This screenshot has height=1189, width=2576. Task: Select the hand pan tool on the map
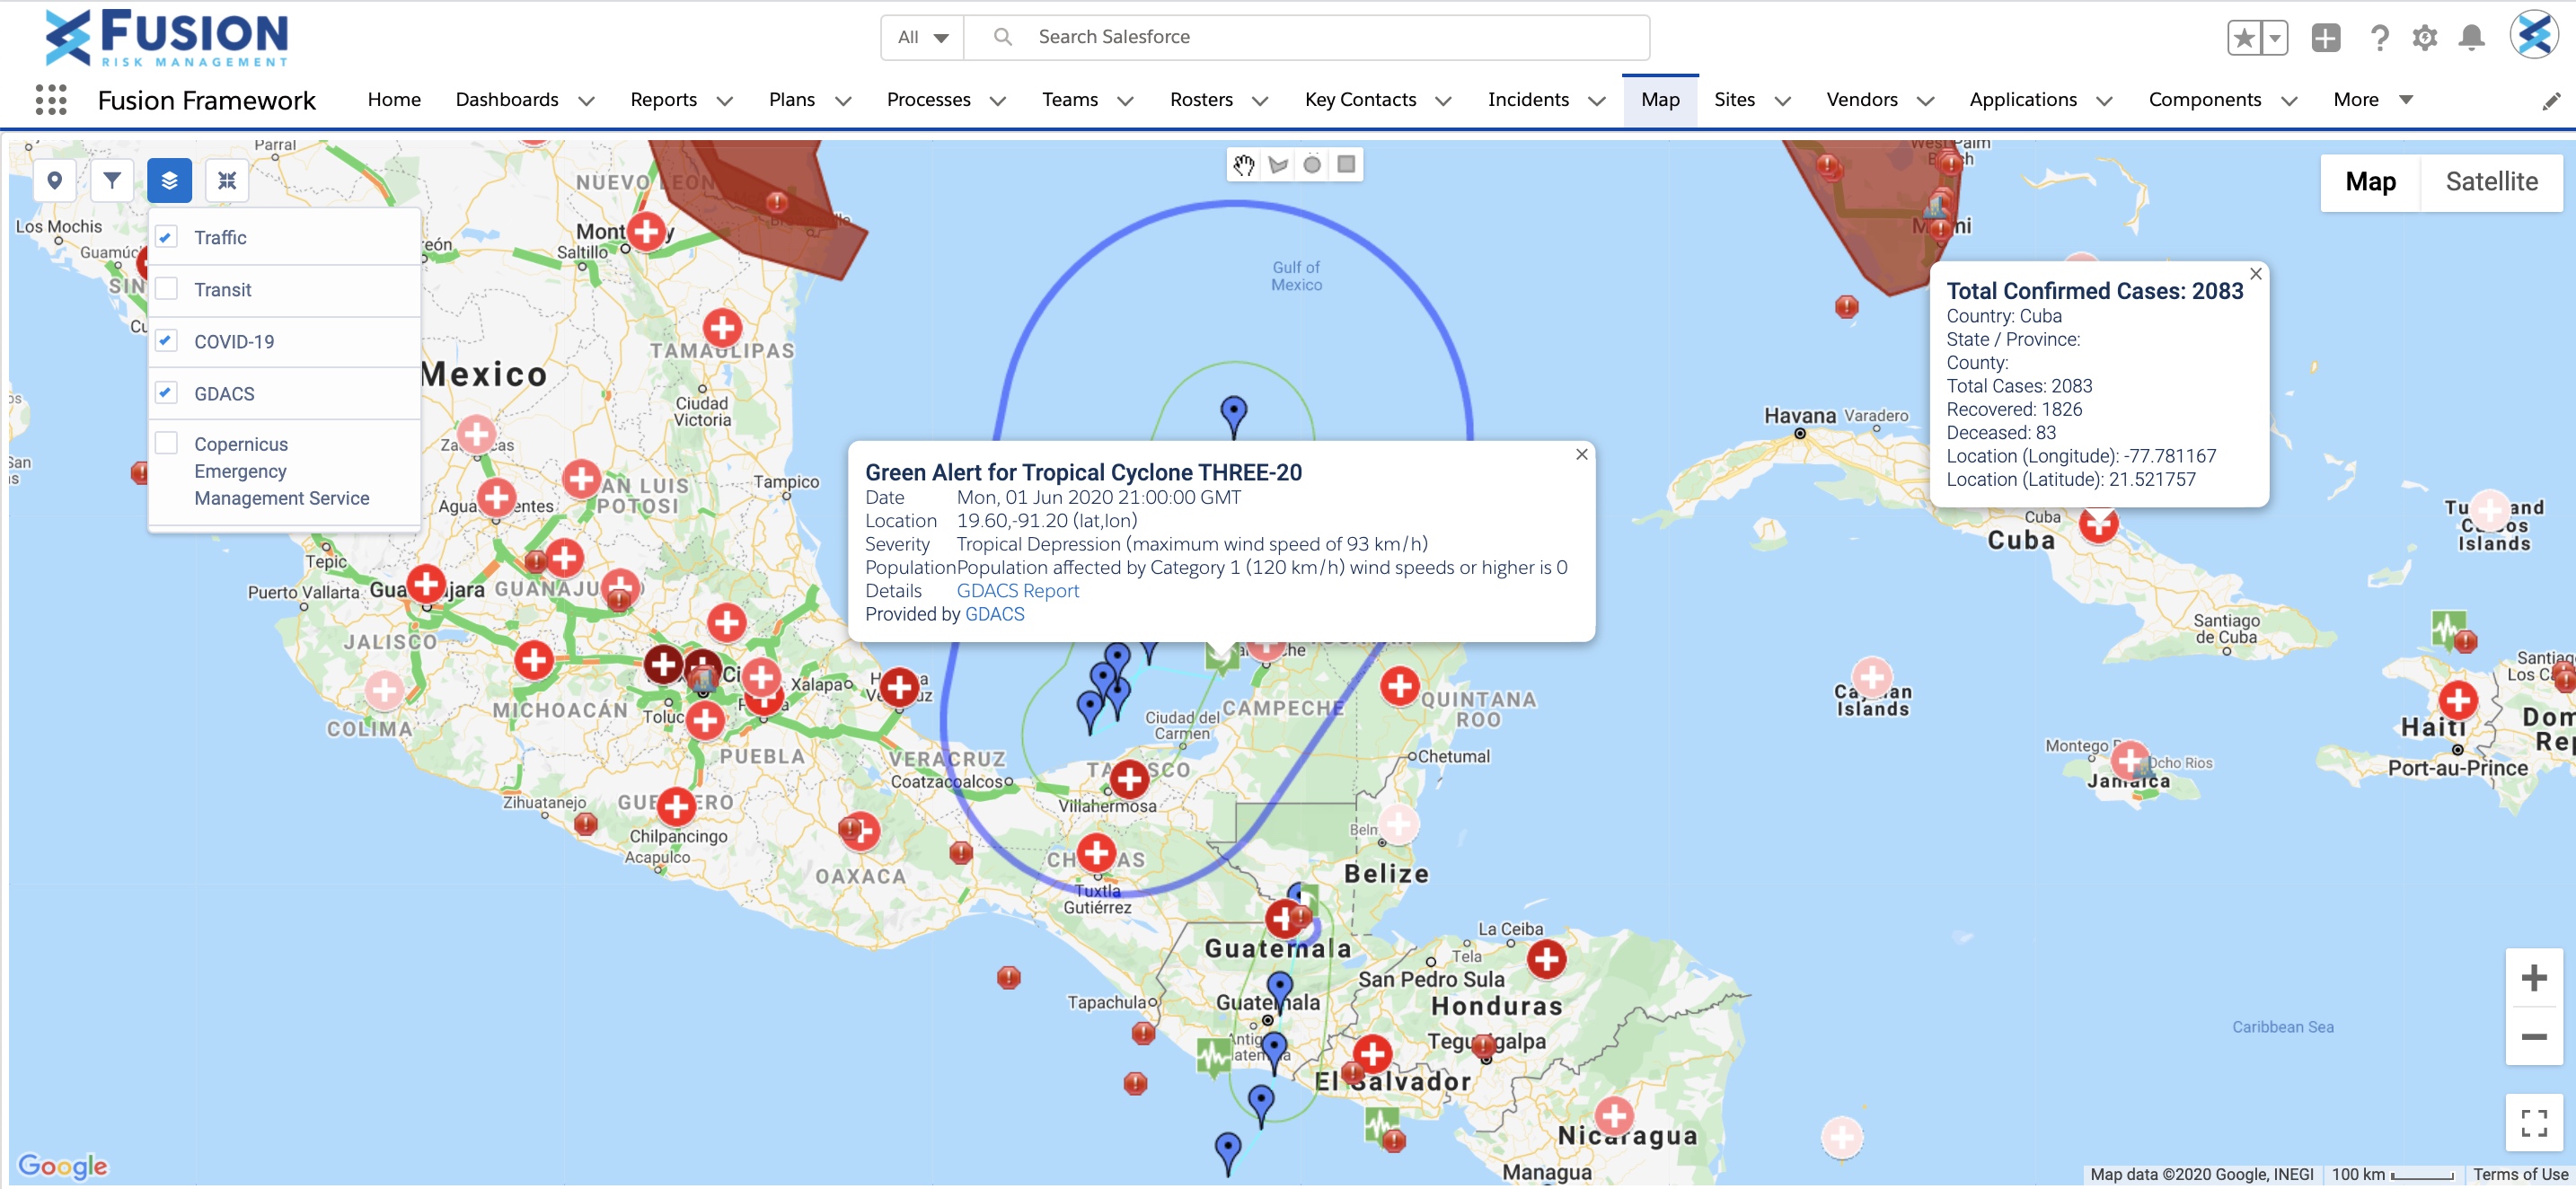tap(1245, 165)
